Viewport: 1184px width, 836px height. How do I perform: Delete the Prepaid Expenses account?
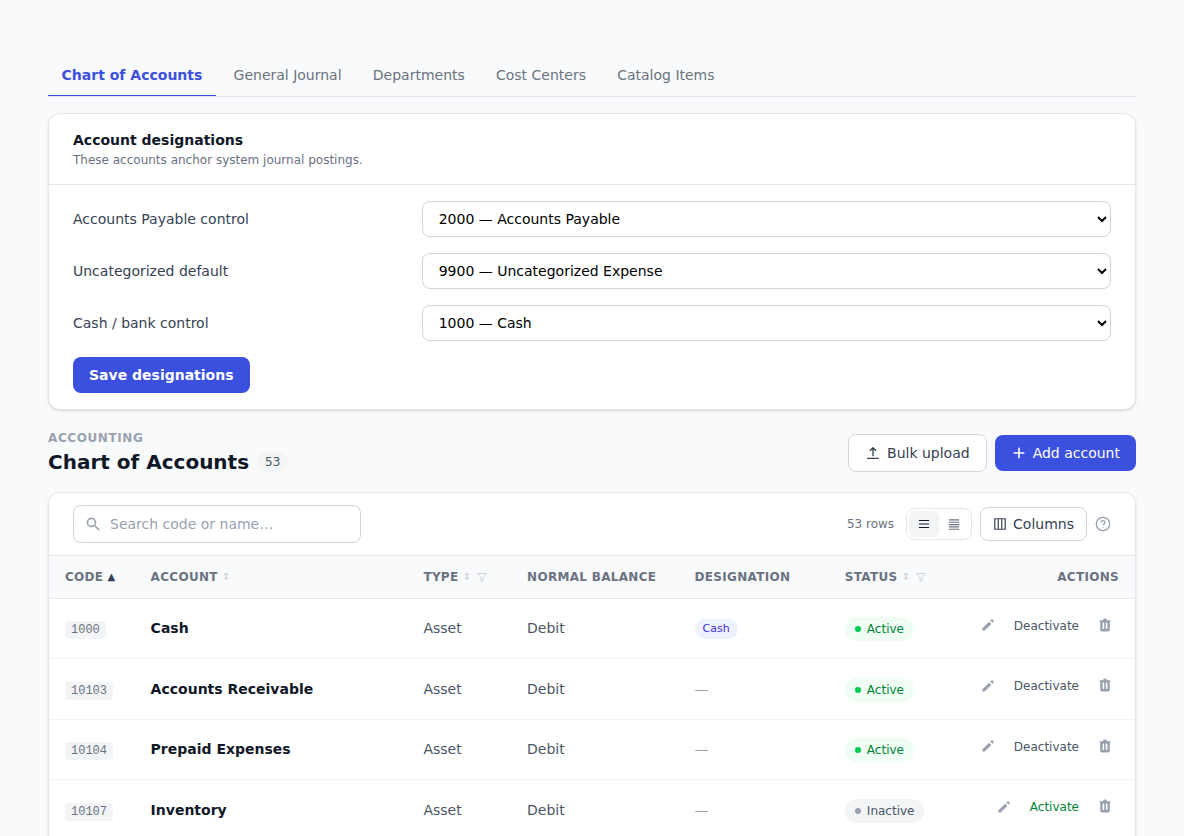tap(1105, 746)
